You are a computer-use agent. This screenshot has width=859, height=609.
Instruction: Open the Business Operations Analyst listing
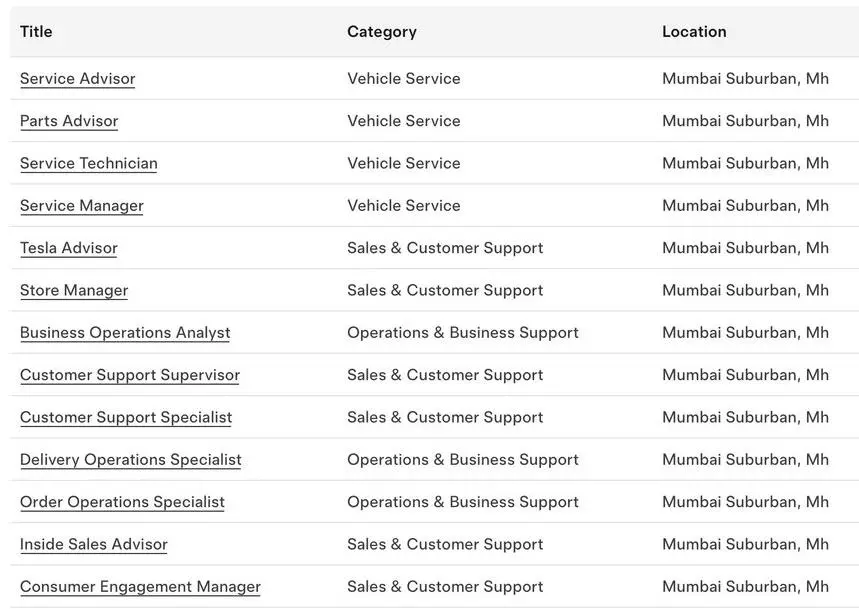(x=125, y=333)
